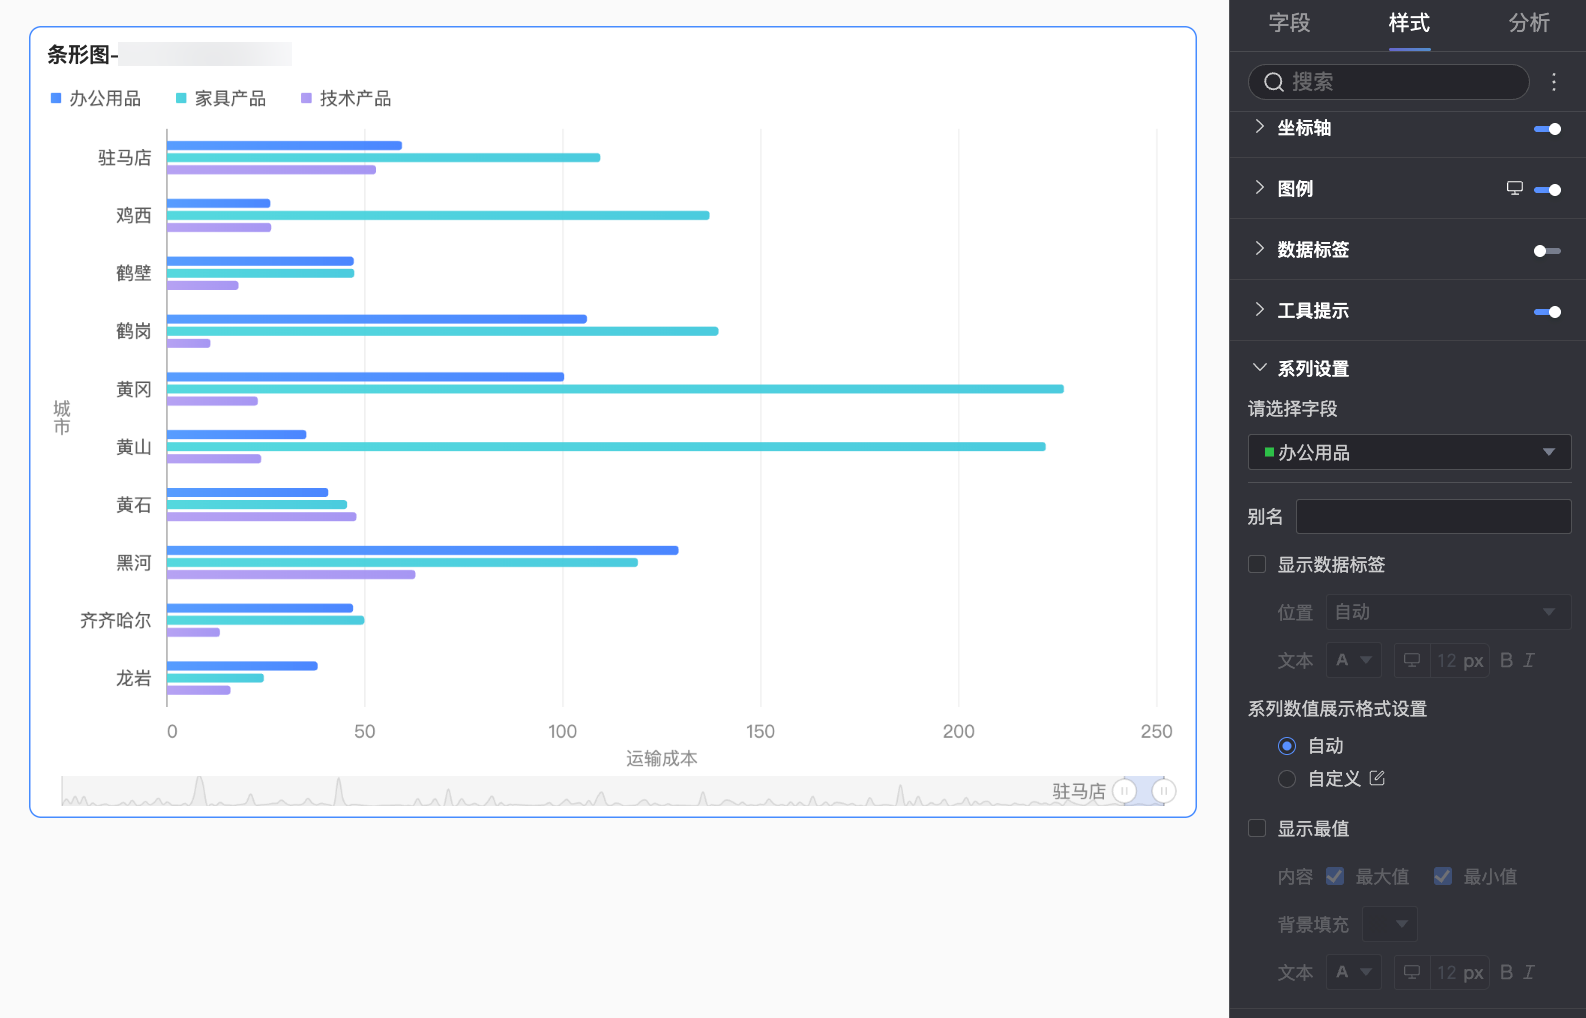The width and height of the screenshot is (1586, 1018).
Task: Enable the 数据标签 switch
Action: point(1547,251)
